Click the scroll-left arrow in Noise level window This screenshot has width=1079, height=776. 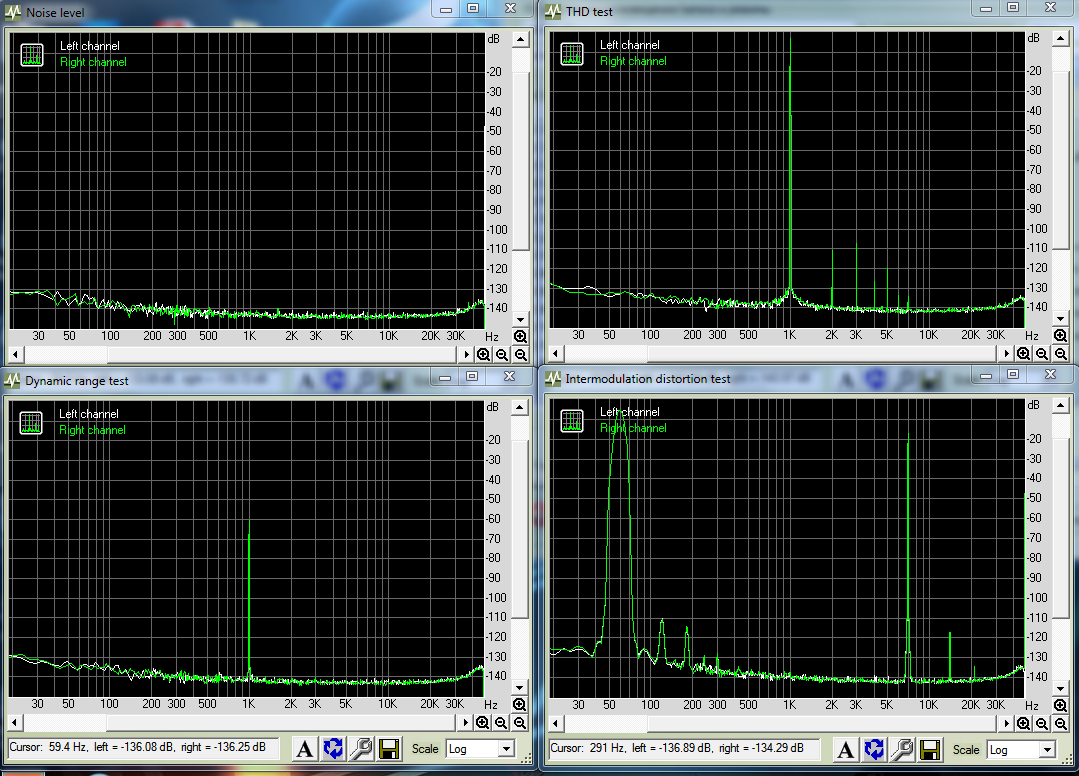coord(15,354)
